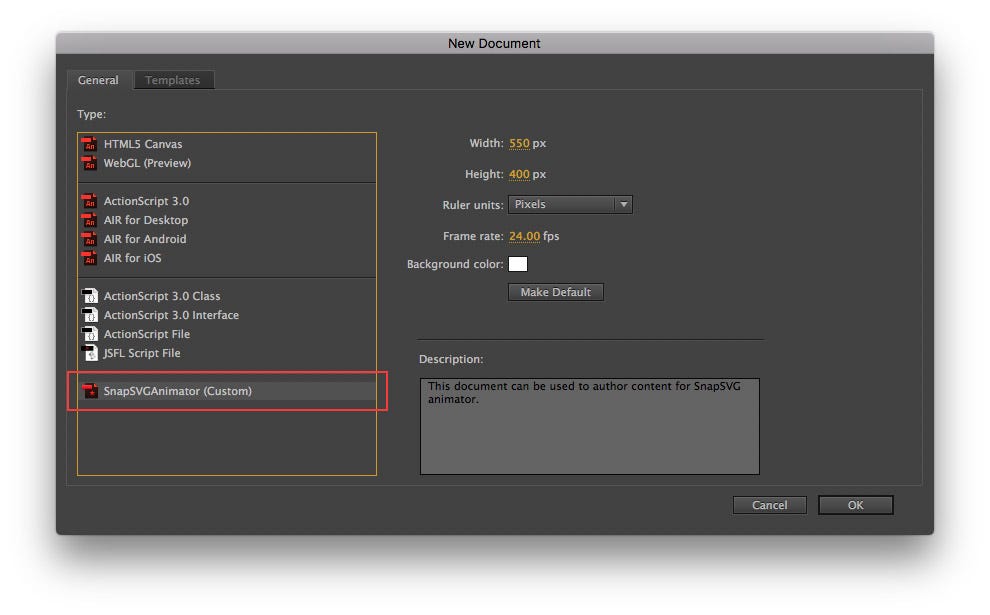The image size is (990, 615).
Task: Click the SnapSVGAnimator custom document icon
Action: 90,391
